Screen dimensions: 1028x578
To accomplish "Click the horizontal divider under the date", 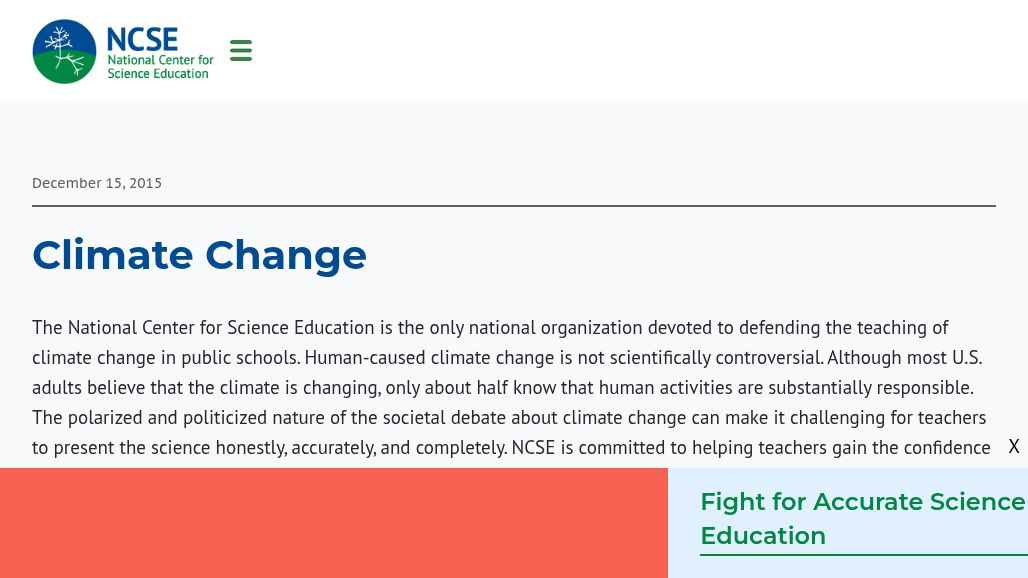I will (x=513, y=206).
